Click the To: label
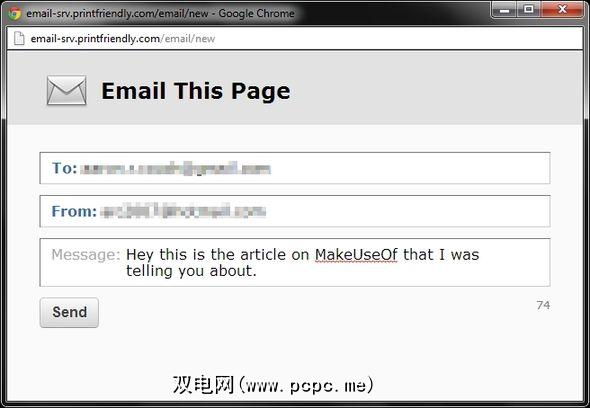590x408 pixels. coord(64,168)
